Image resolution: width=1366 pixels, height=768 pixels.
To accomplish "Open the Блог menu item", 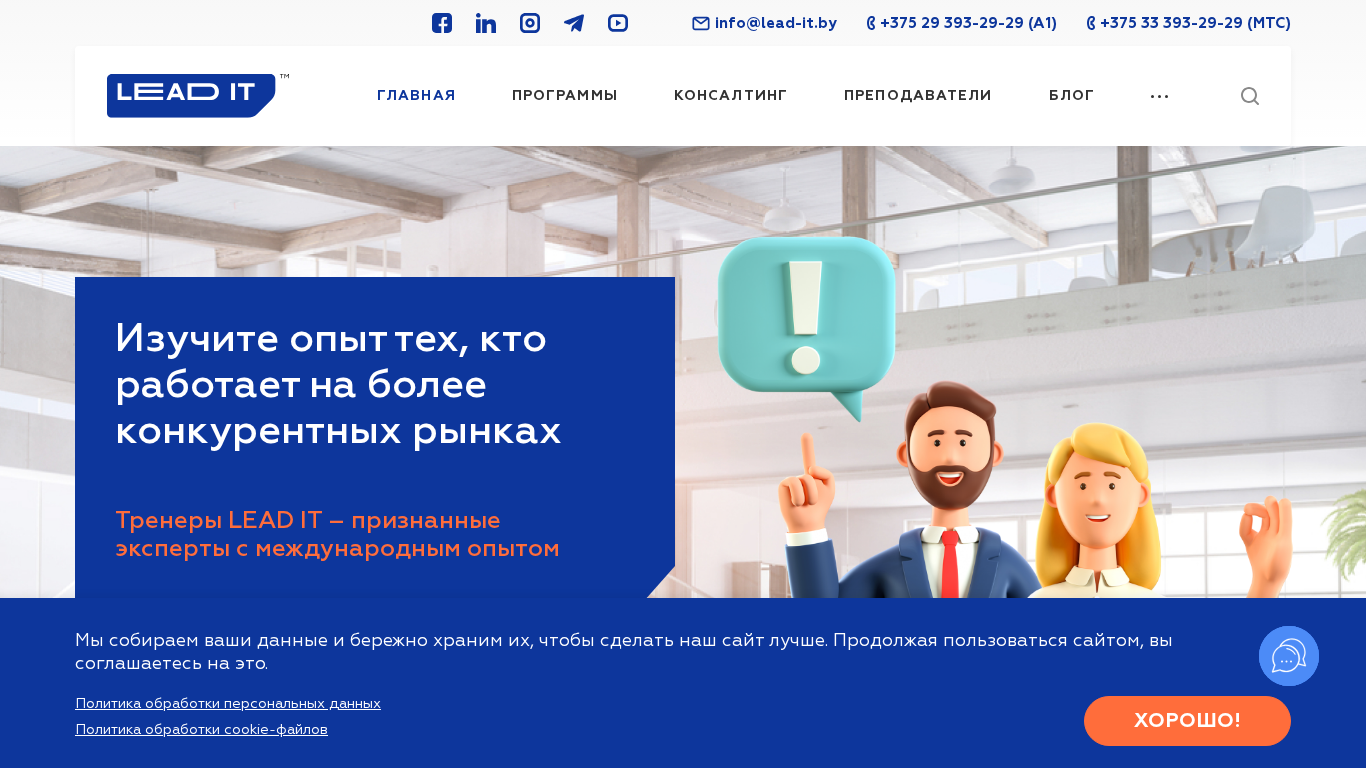I will click(1072, 96).
